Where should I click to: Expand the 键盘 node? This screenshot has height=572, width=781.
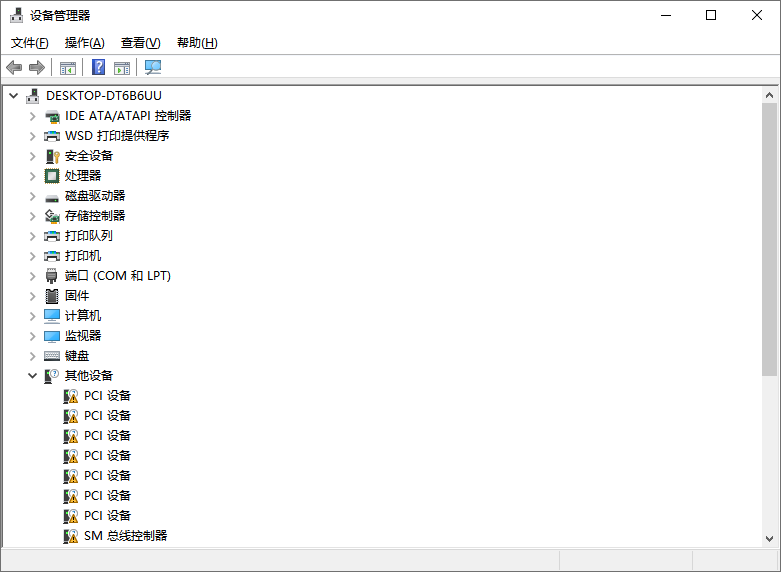click(x=32, y=356)
